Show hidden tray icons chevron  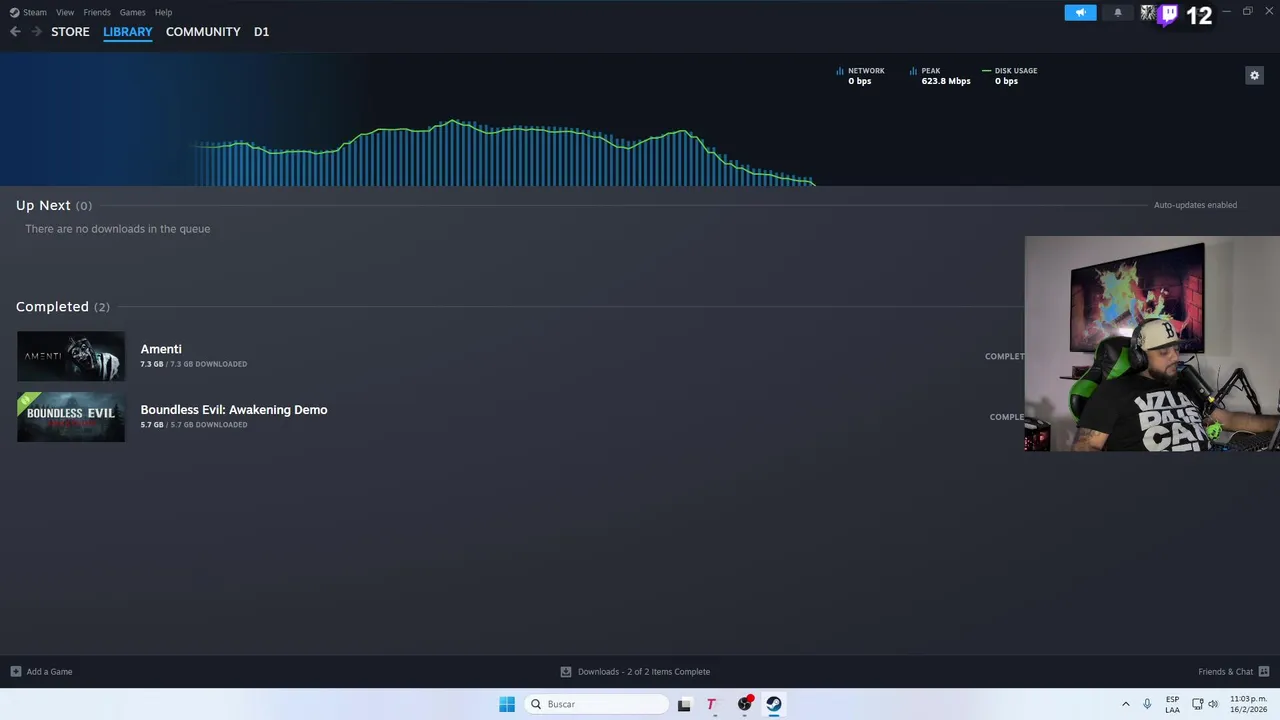pyautogui.click(x=1126, y=704)
